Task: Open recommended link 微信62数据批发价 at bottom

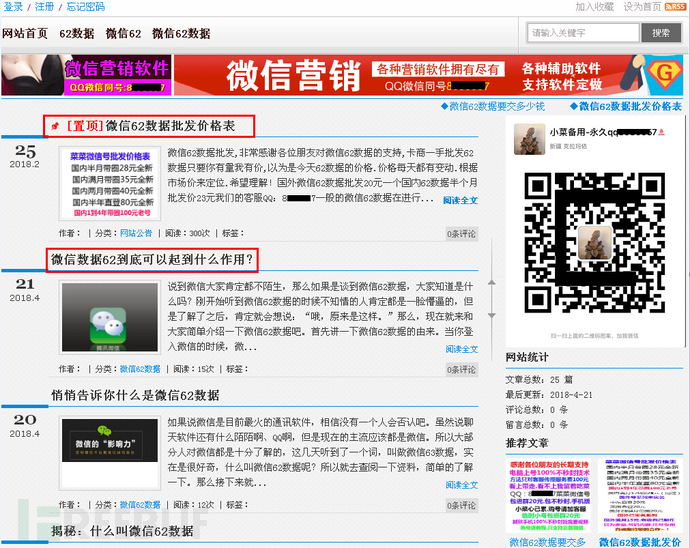Action: coord(640,542)
